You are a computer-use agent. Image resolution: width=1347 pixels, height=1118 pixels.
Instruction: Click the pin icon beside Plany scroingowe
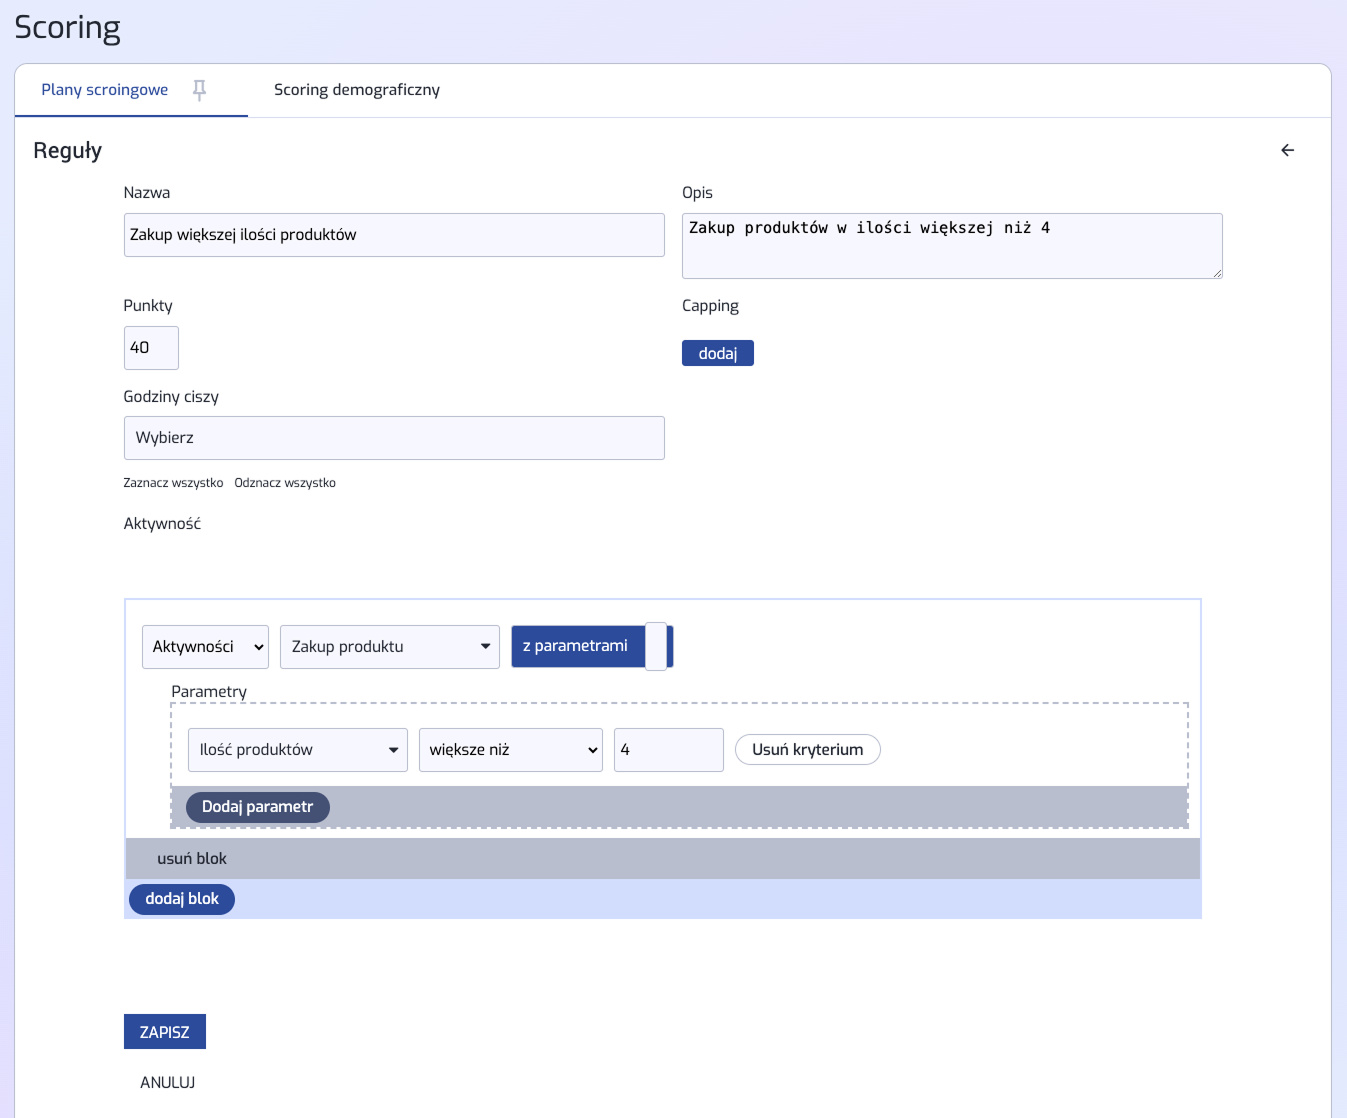(199, 90)
